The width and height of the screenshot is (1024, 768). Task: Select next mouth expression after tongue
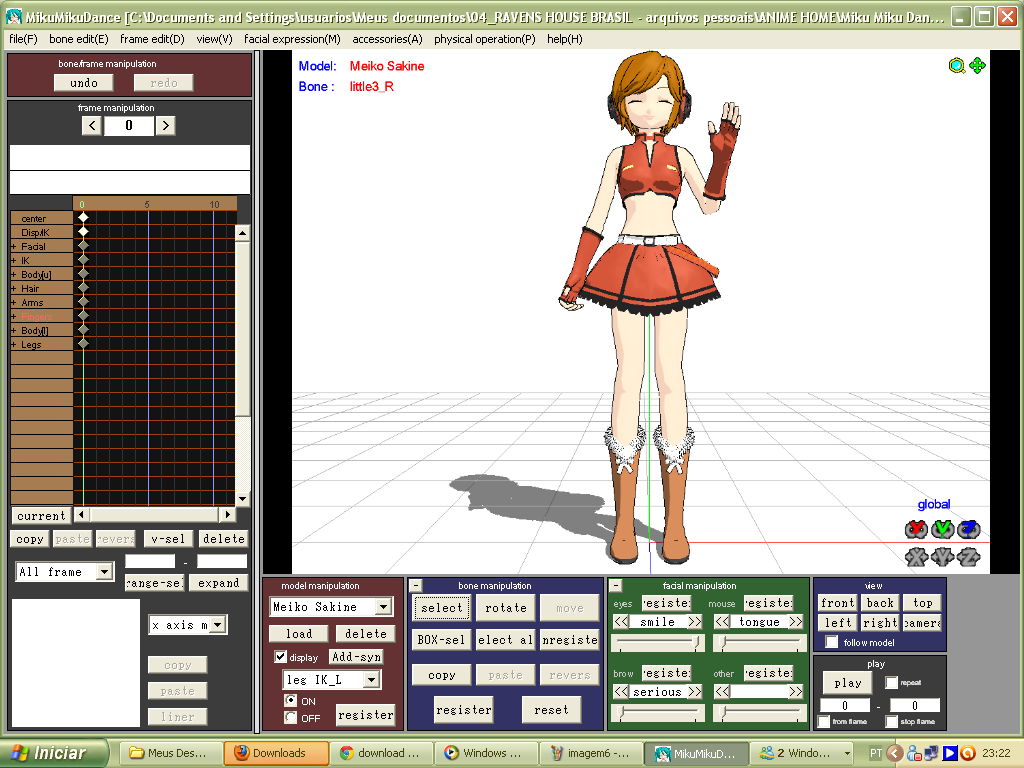coord(795,622)
